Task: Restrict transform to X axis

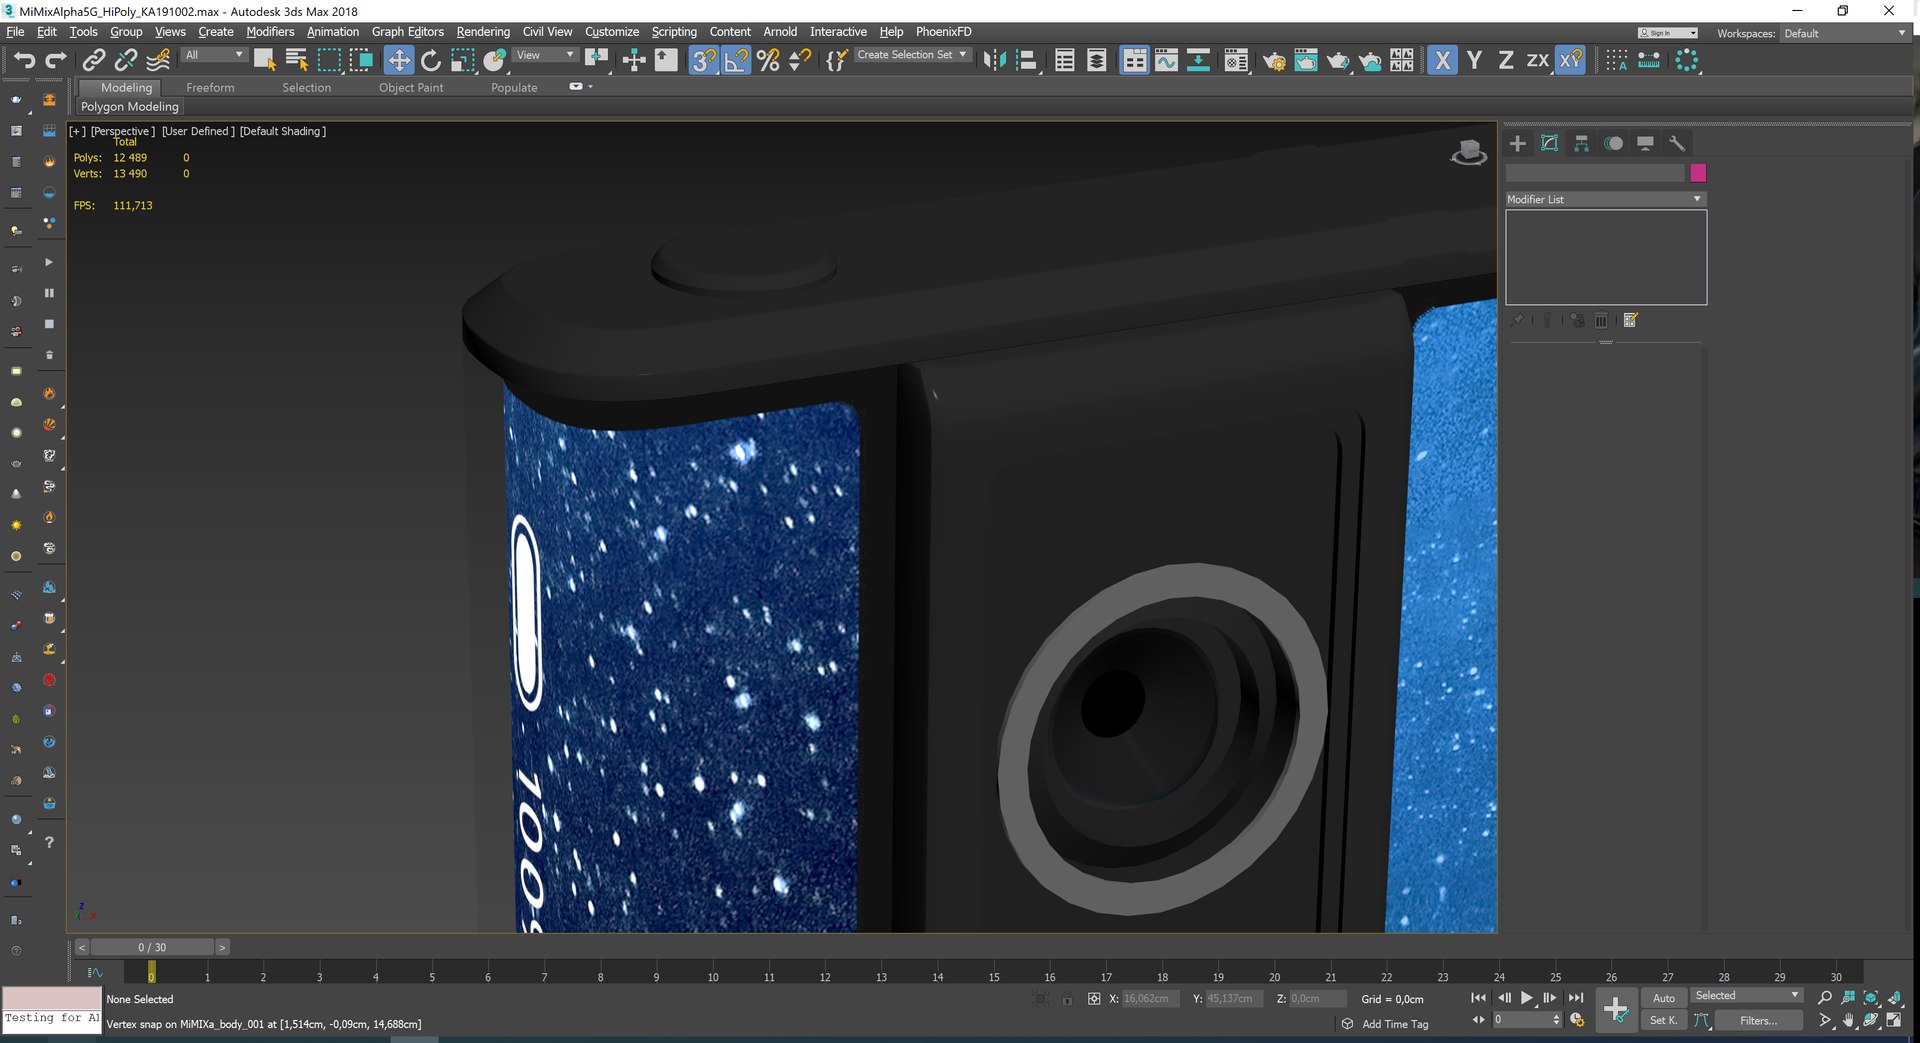Action: [1442, 60]
